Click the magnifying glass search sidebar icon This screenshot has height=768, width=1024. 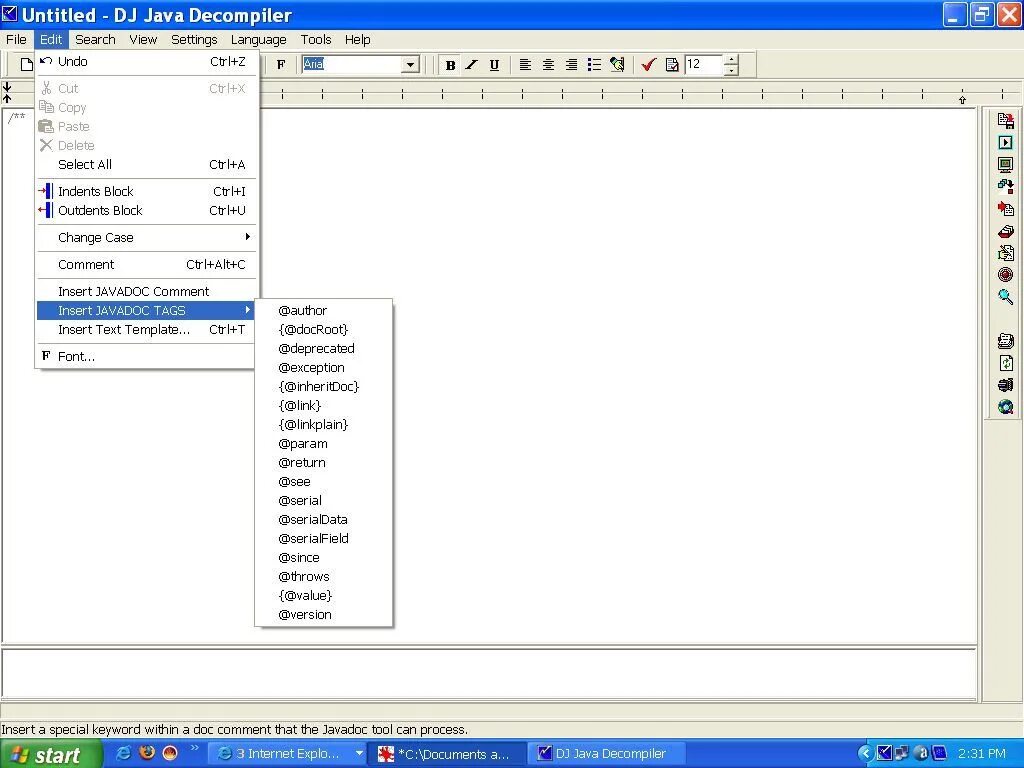point(1006,296)
